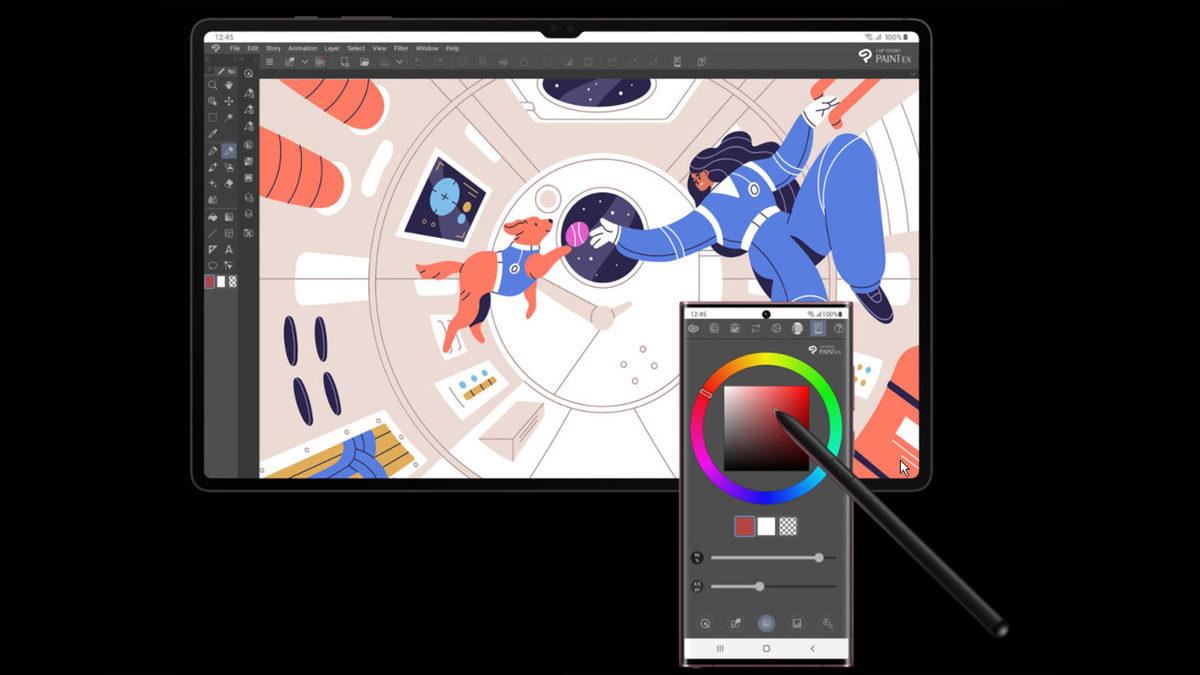Toggle transparent color in tablet toolbar
The height and width of the screenshot is (675, 1200).
pyautogui.click(x=233, y=282)
